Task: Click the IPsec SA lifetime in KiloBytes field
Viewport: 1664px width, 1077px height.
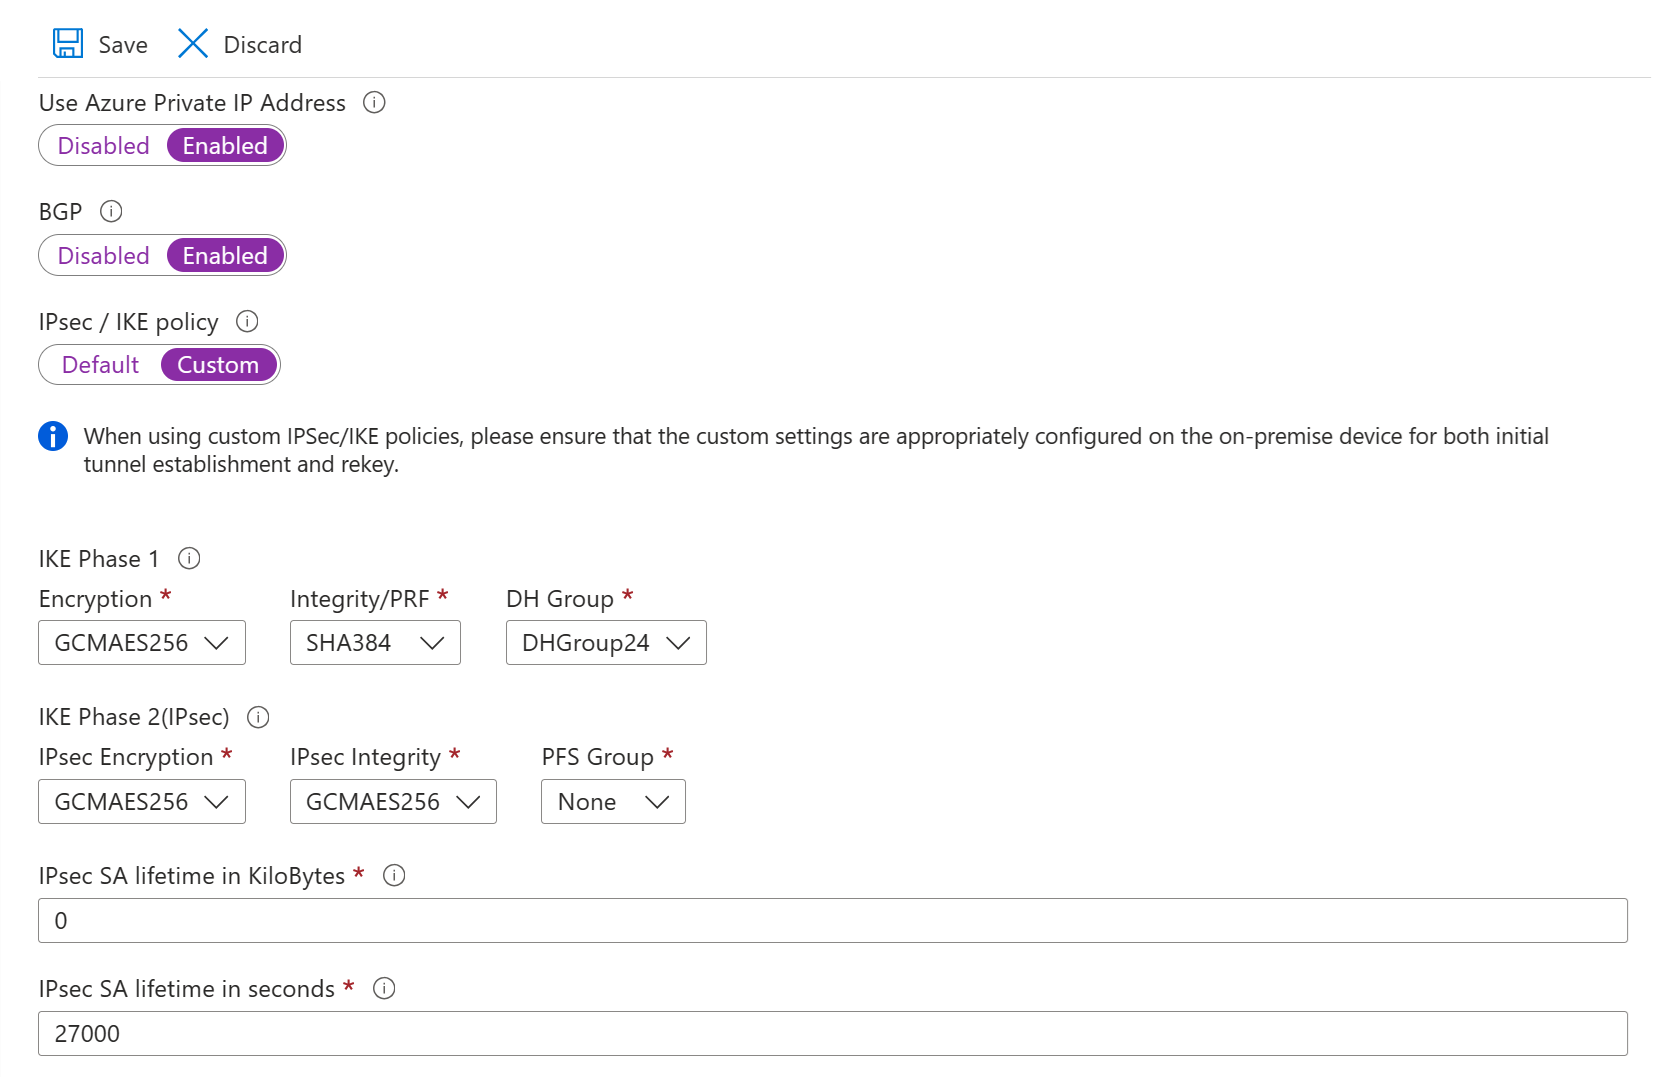Action: pos(400,920)
